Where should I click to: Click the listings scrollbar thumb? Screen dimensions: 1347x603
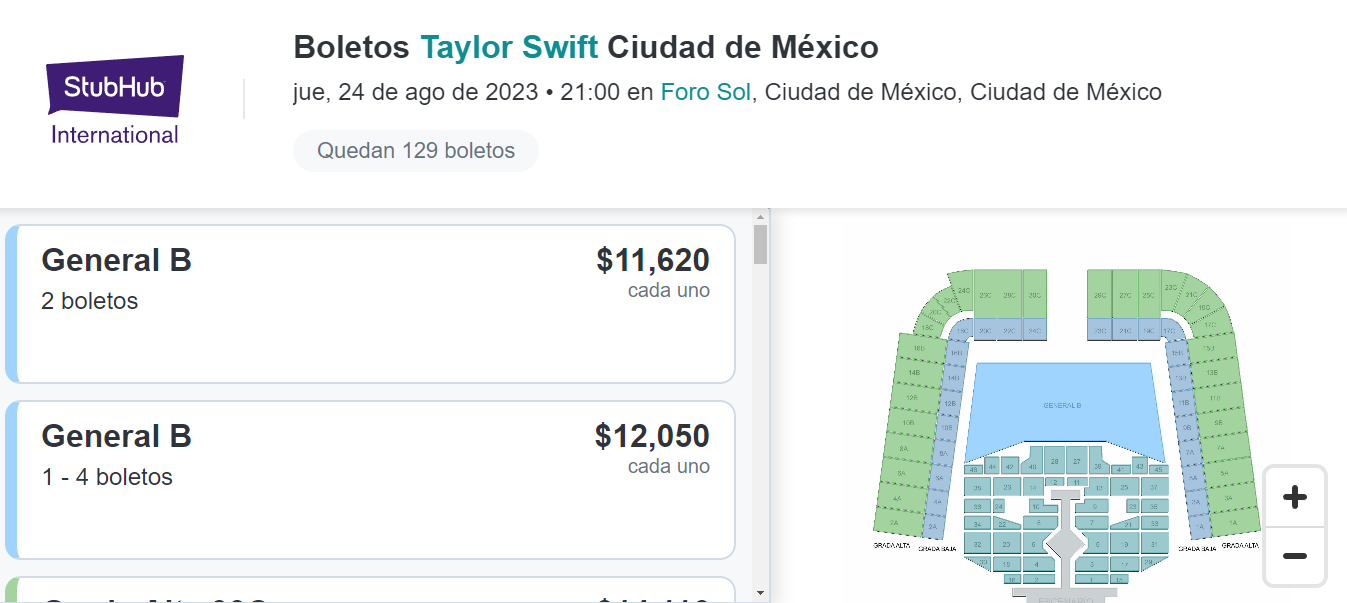pyautogui.click(x=761, y=244)
